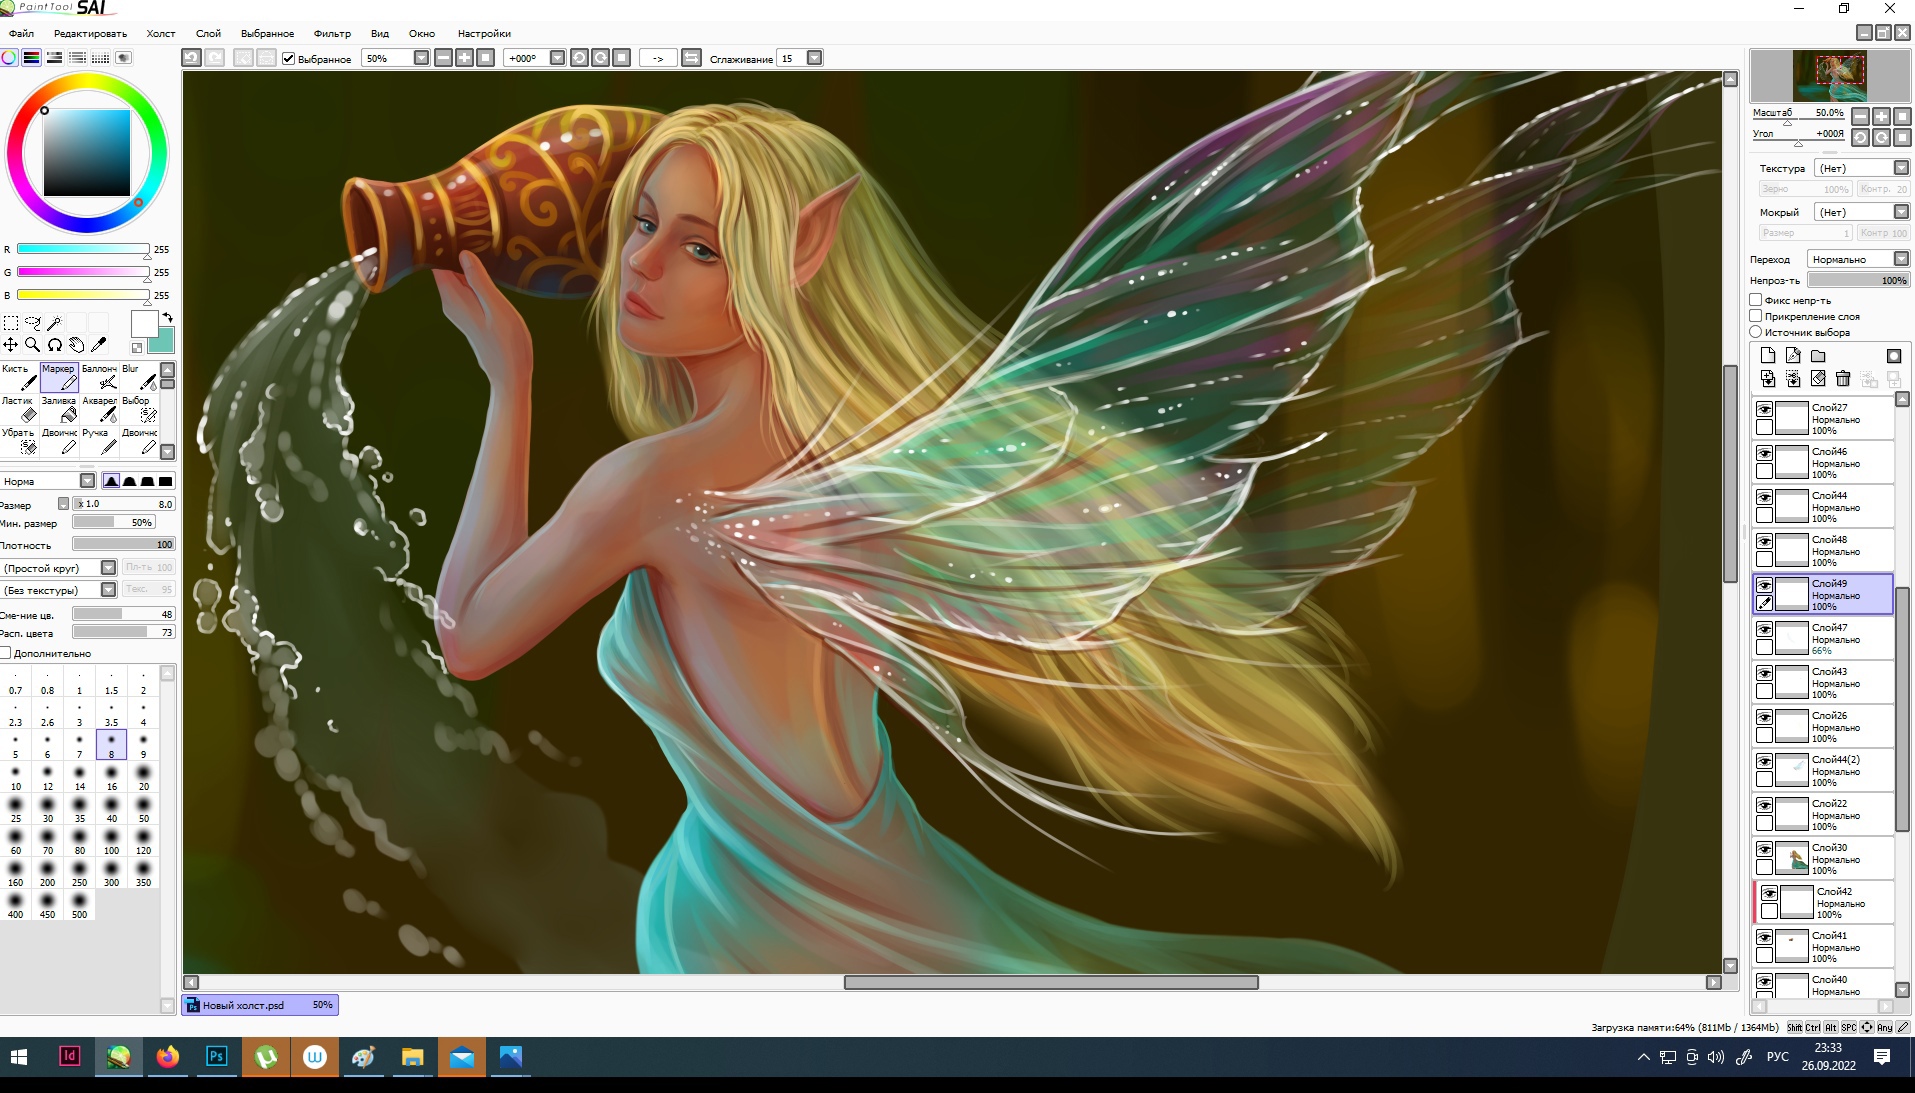Zoom in with navigator plus button
The height and width of the screenshot is (1093, 1915).
(x=1881, y=116)
